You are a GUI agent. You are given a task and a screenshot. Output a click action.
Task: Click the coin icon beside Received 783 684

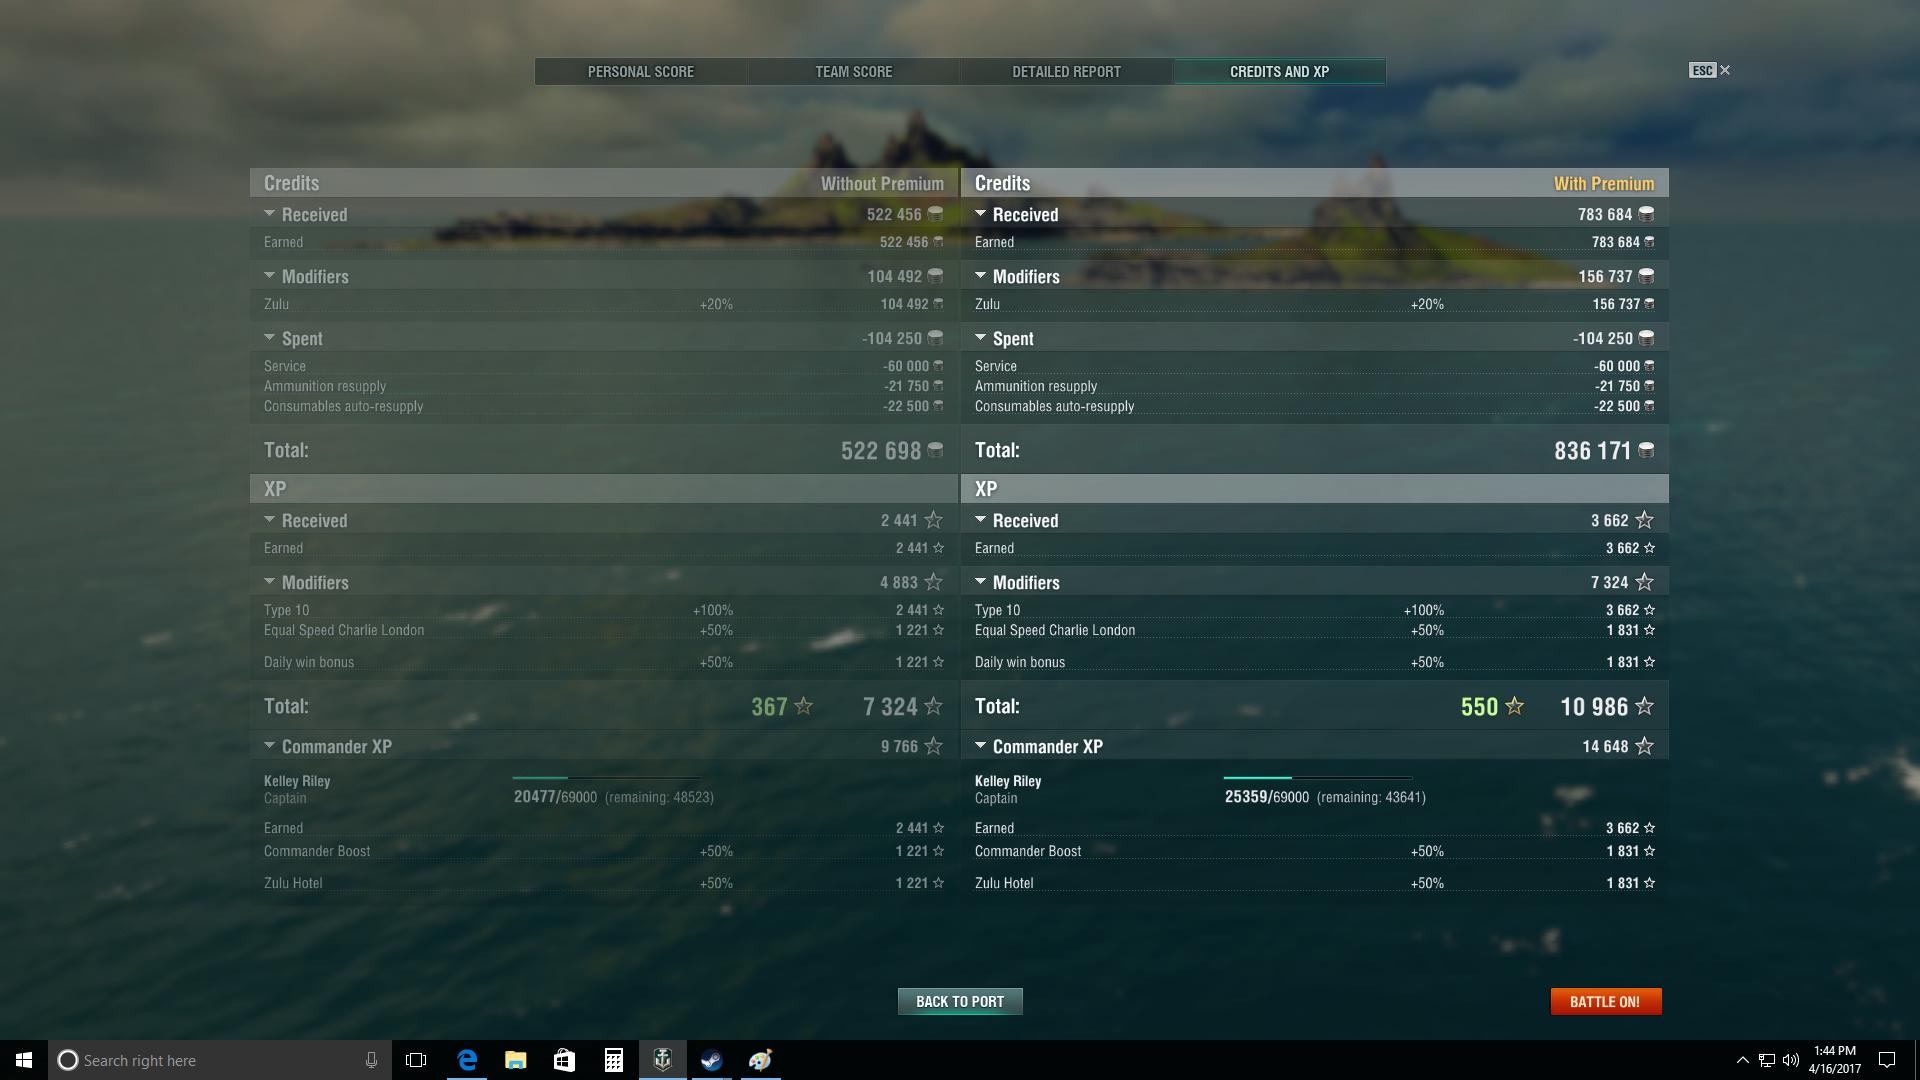[x=1646, y=214]
